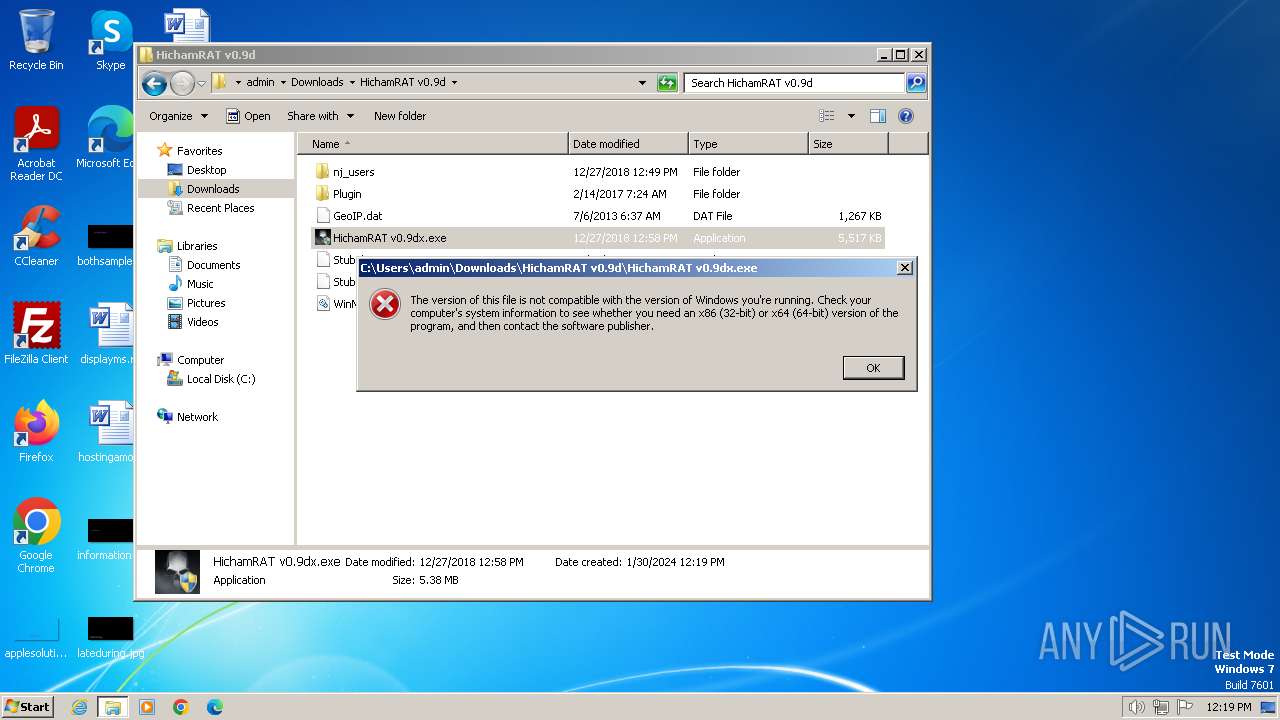This screenshot has width=1280, height=720.
Task: Open Local Disk (C:)
Action: [x=221, y=379]
